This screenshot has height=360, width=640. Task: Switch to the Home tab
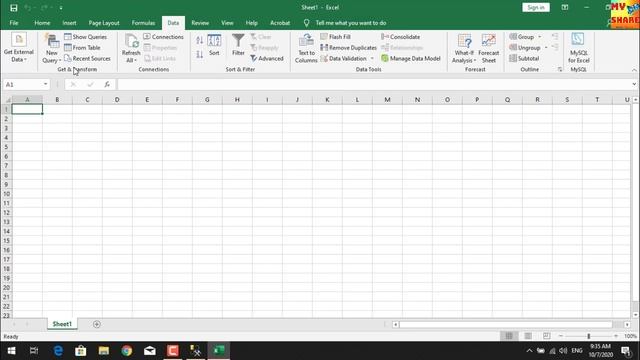pos(42,23)
